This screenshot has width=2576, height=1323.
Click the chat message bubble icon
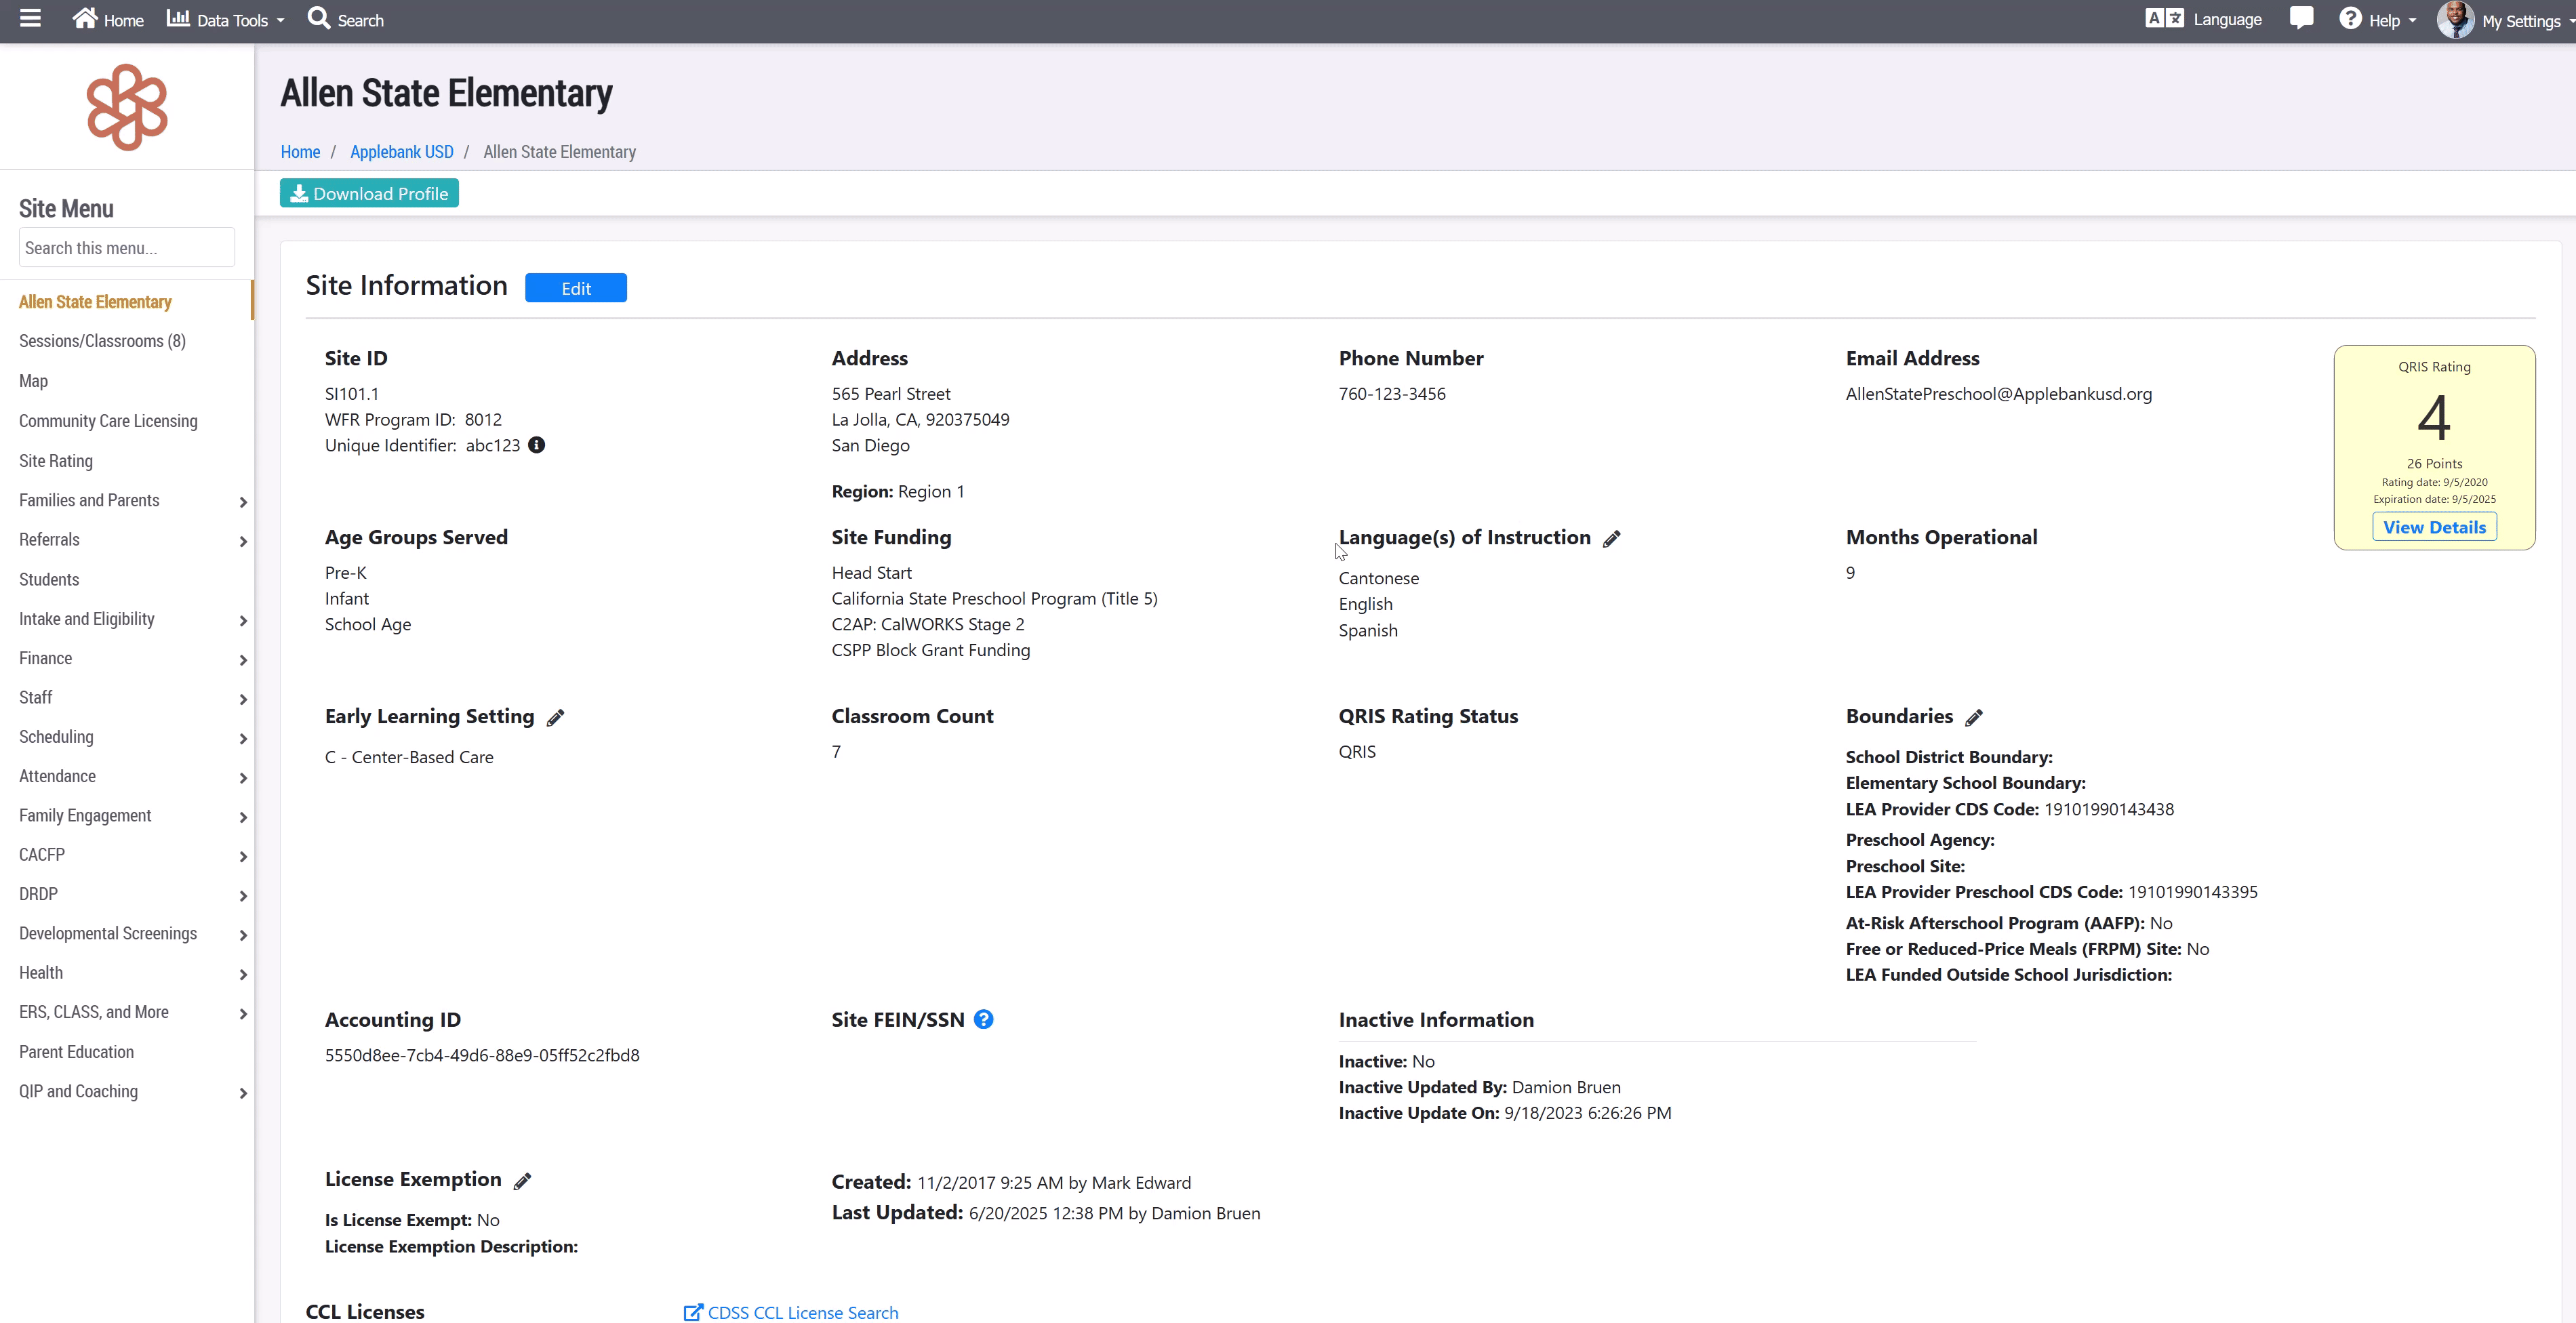coord(2301,19)
